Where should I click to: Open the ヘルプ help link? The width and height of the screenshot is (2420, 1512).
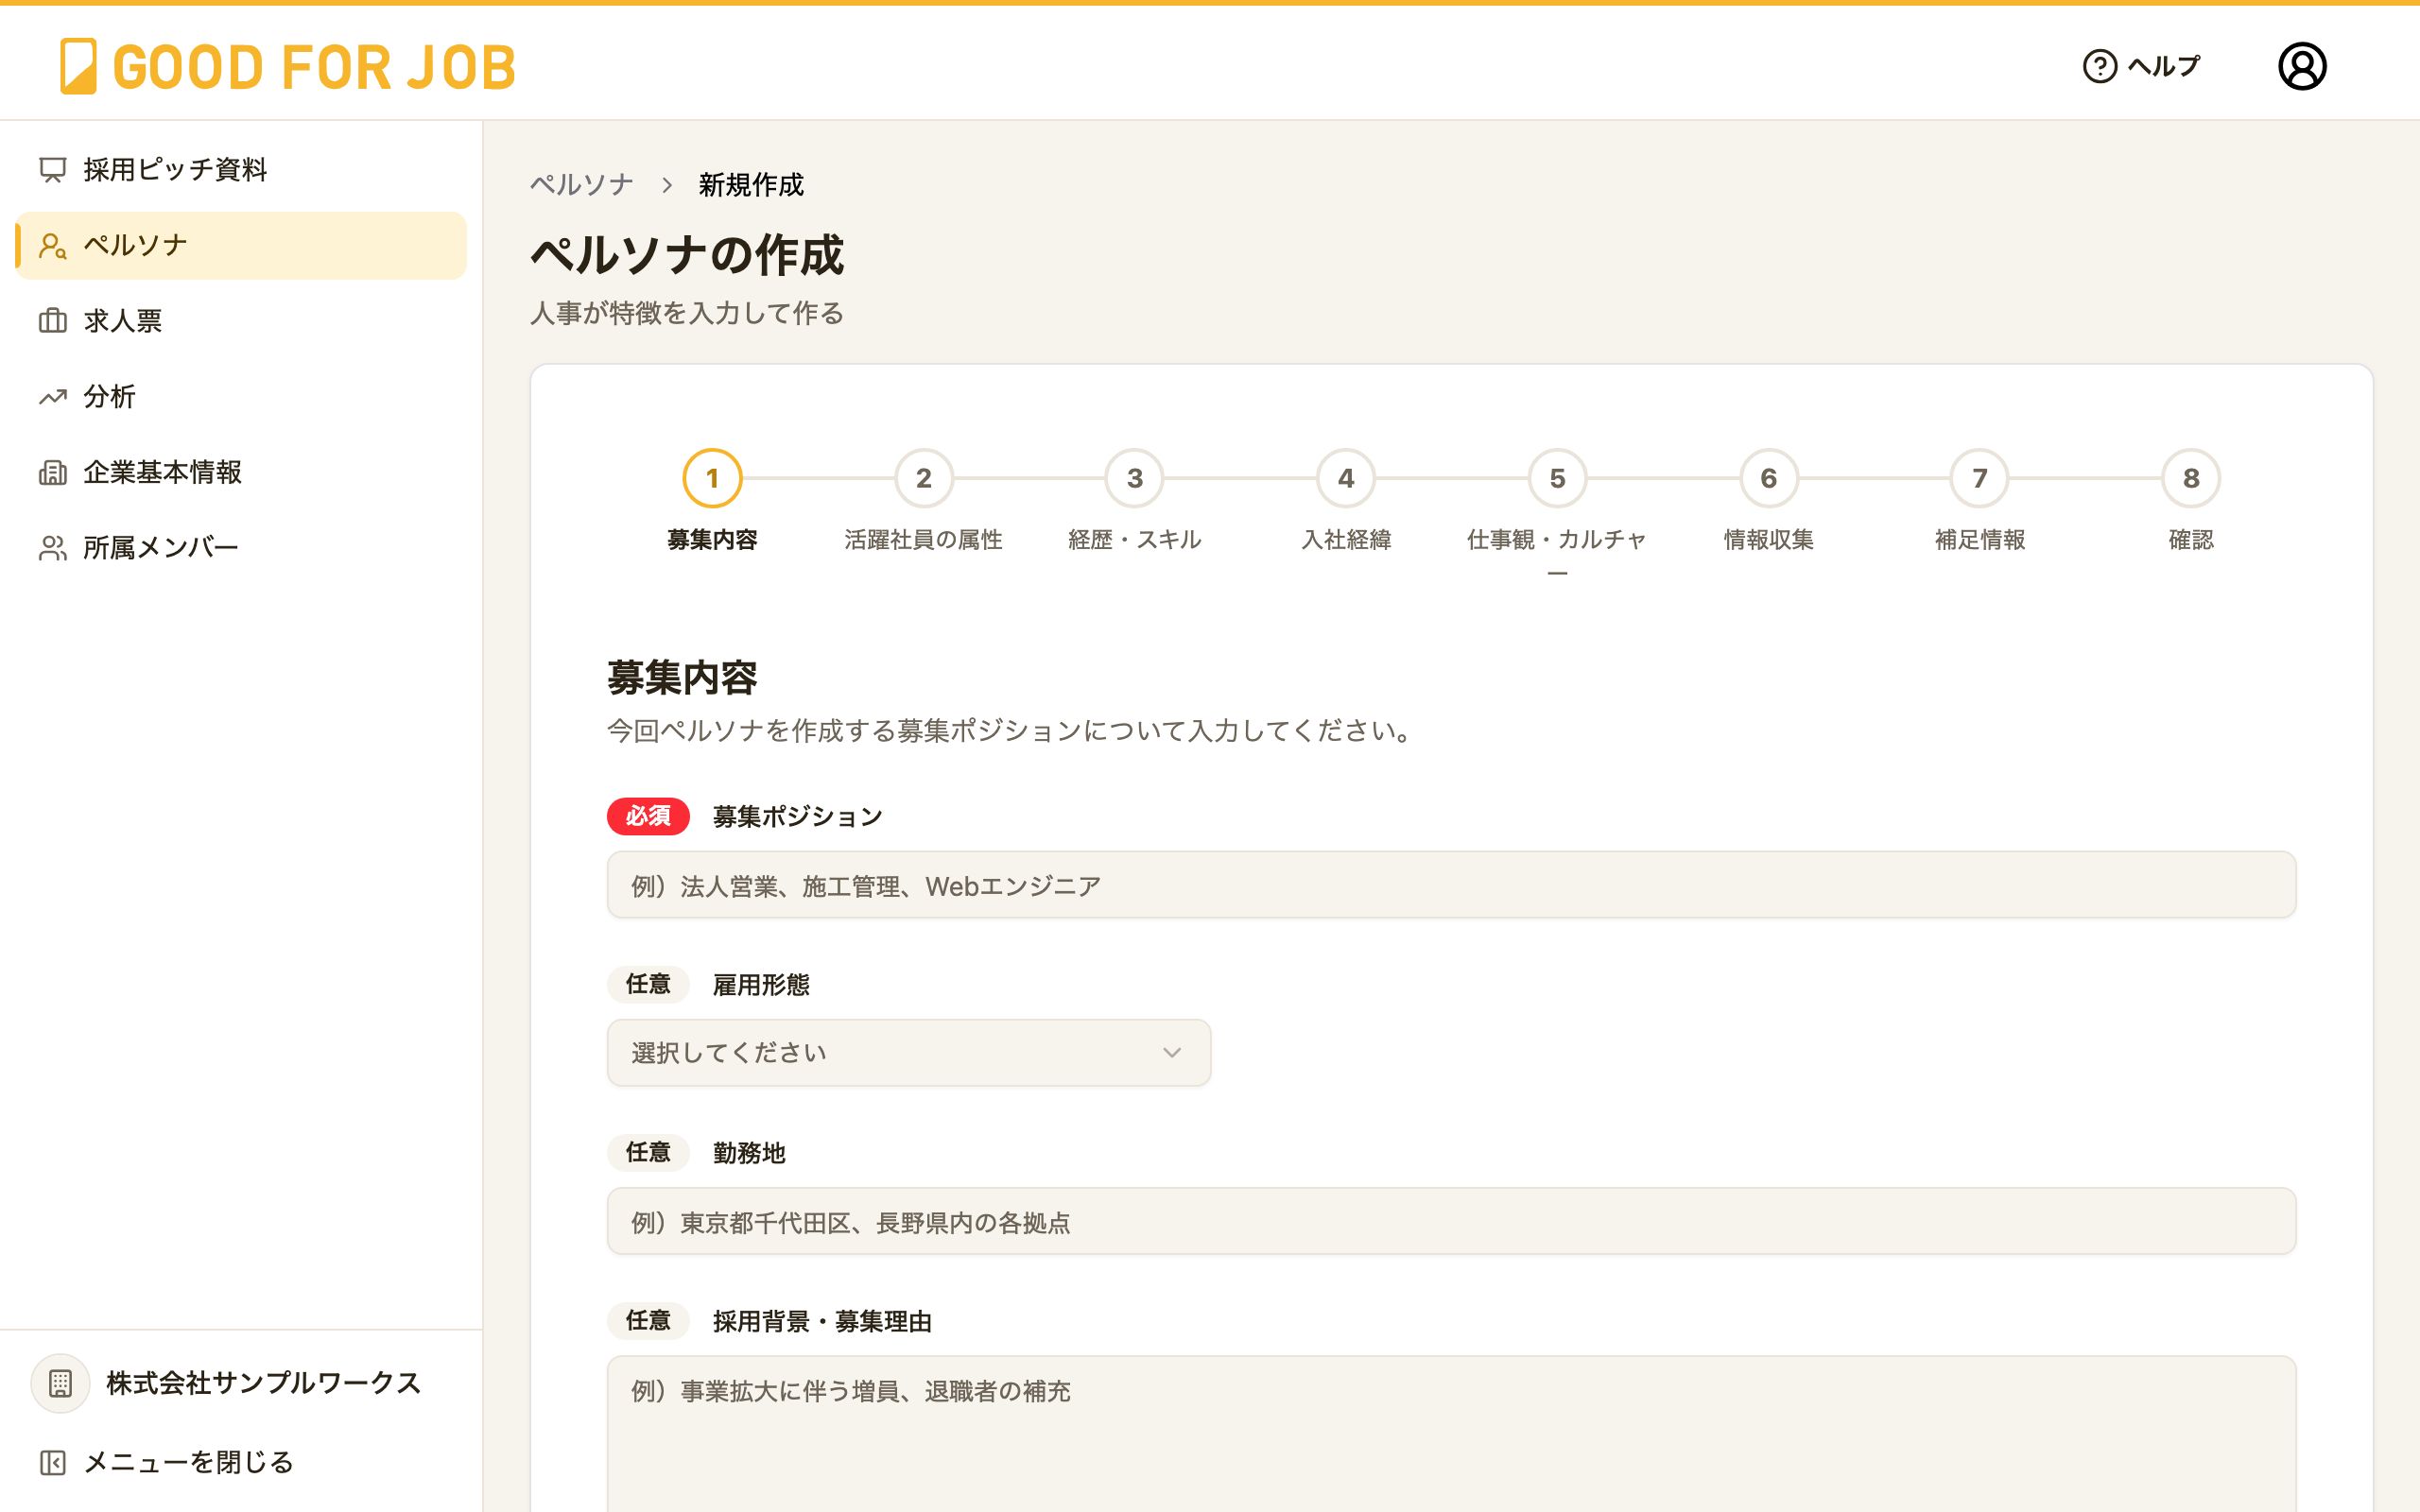2141,66
